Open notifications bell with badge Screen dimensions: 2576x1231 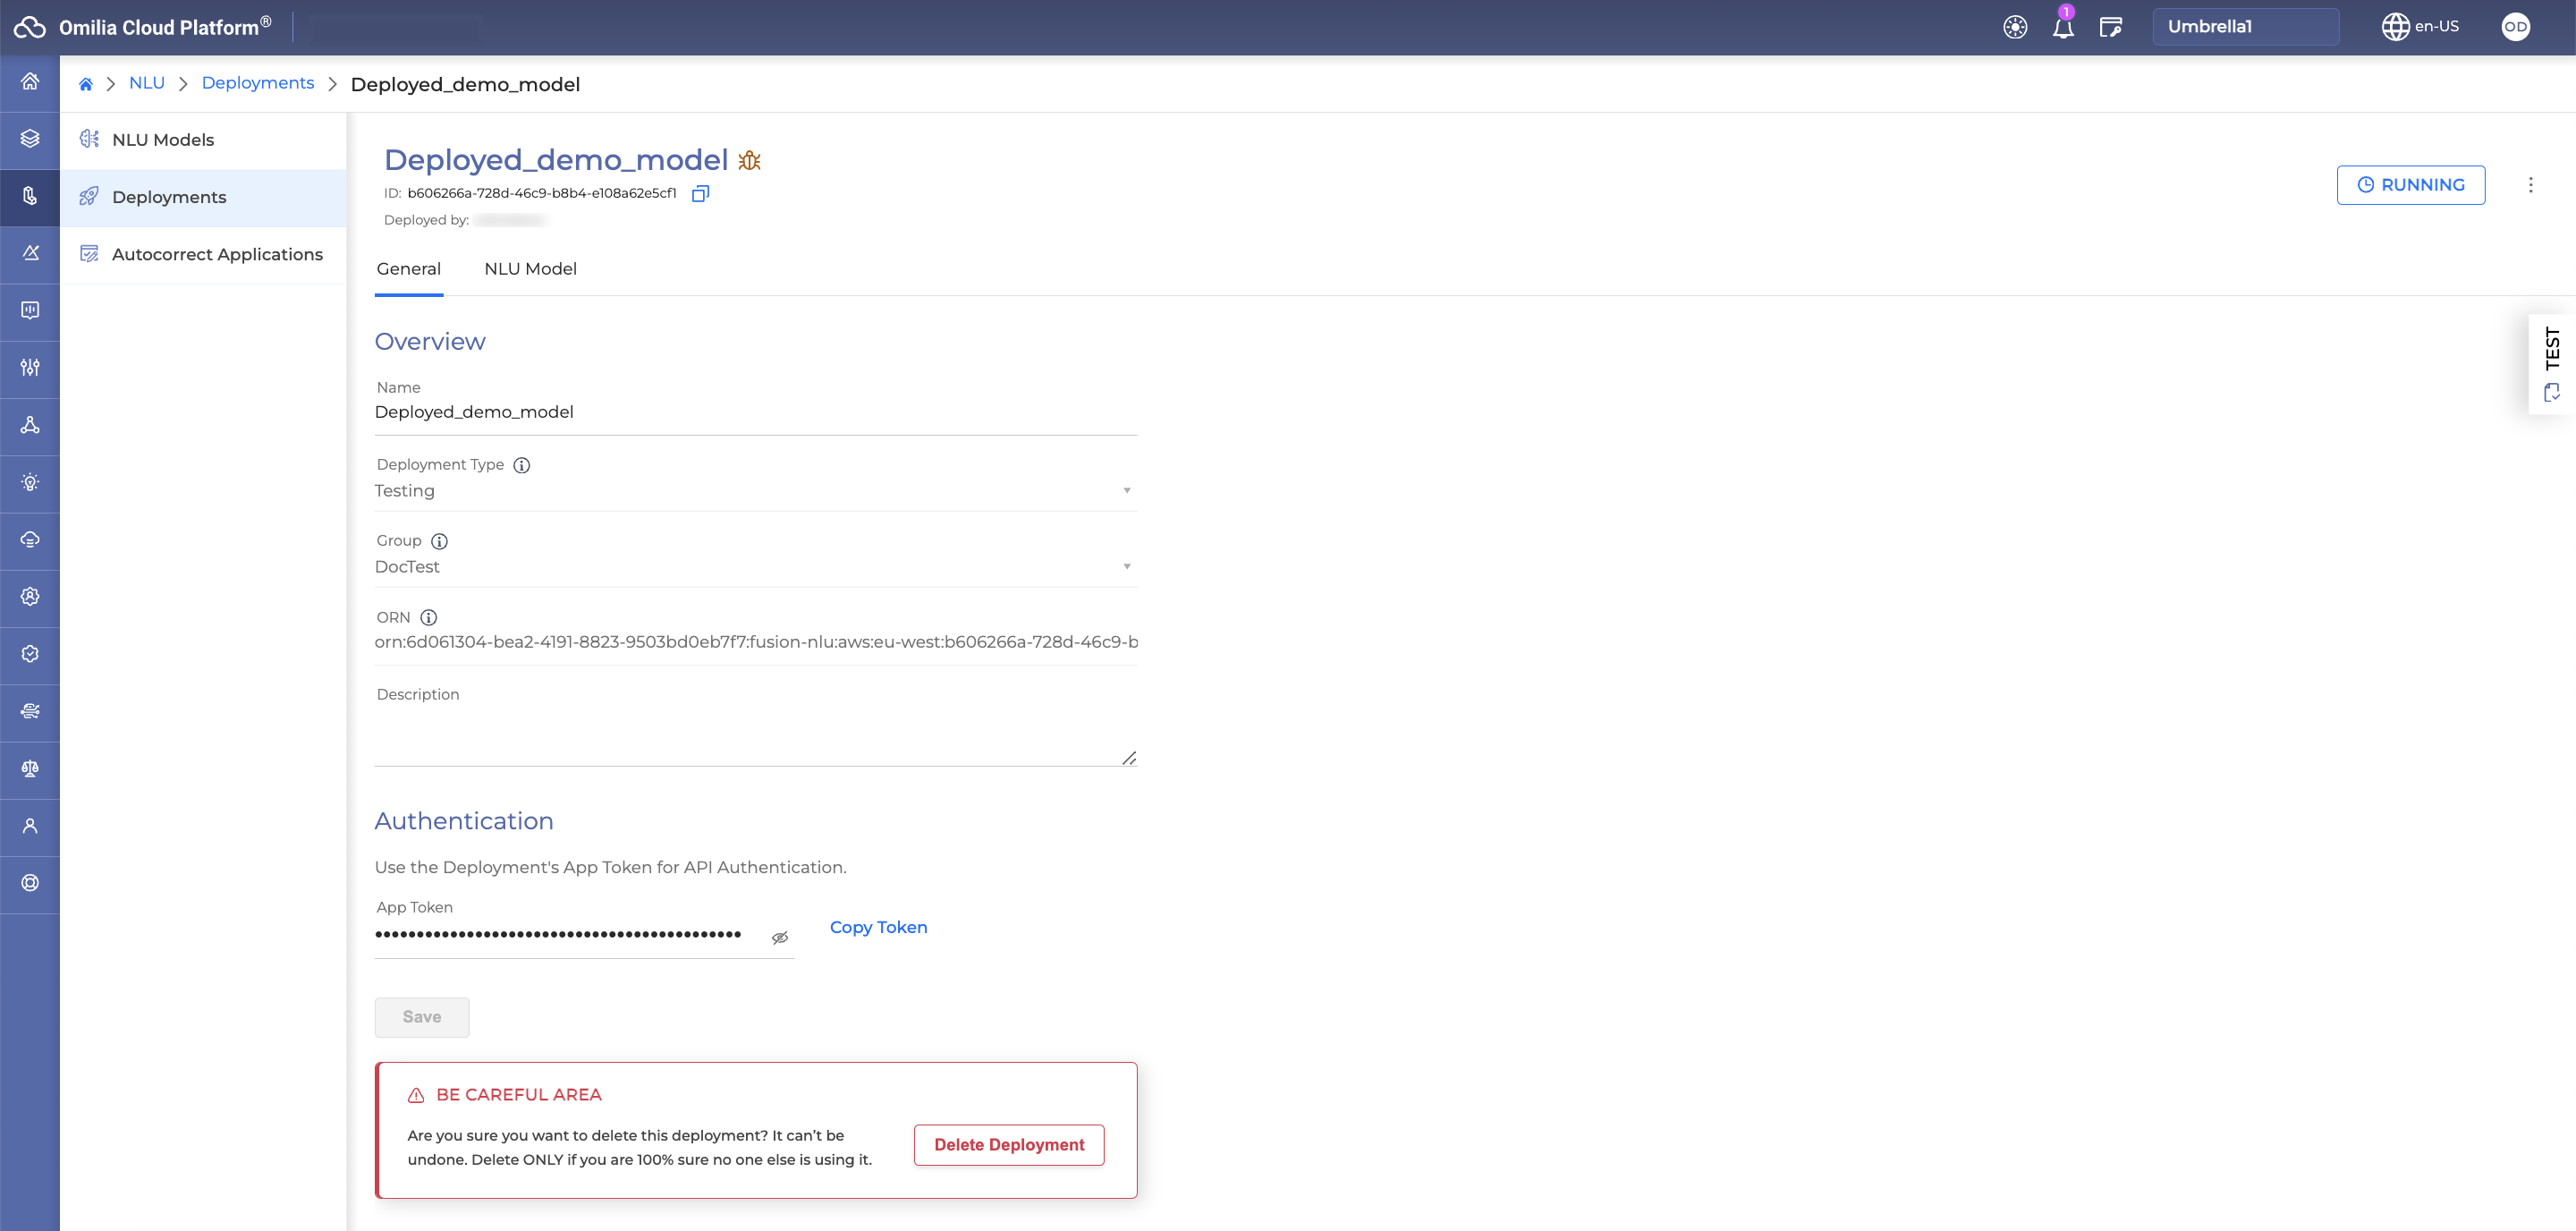pyautogui.click(x=2063, y=27)
